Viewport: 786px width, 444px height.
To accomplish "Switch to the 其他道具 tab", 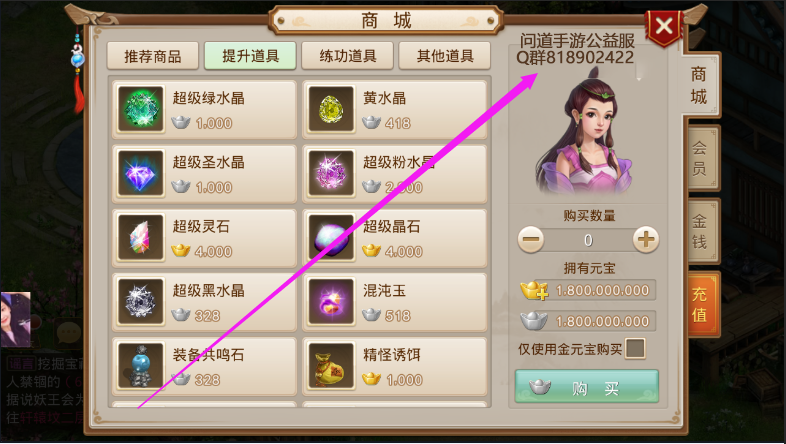I will [x=445, y=56].
